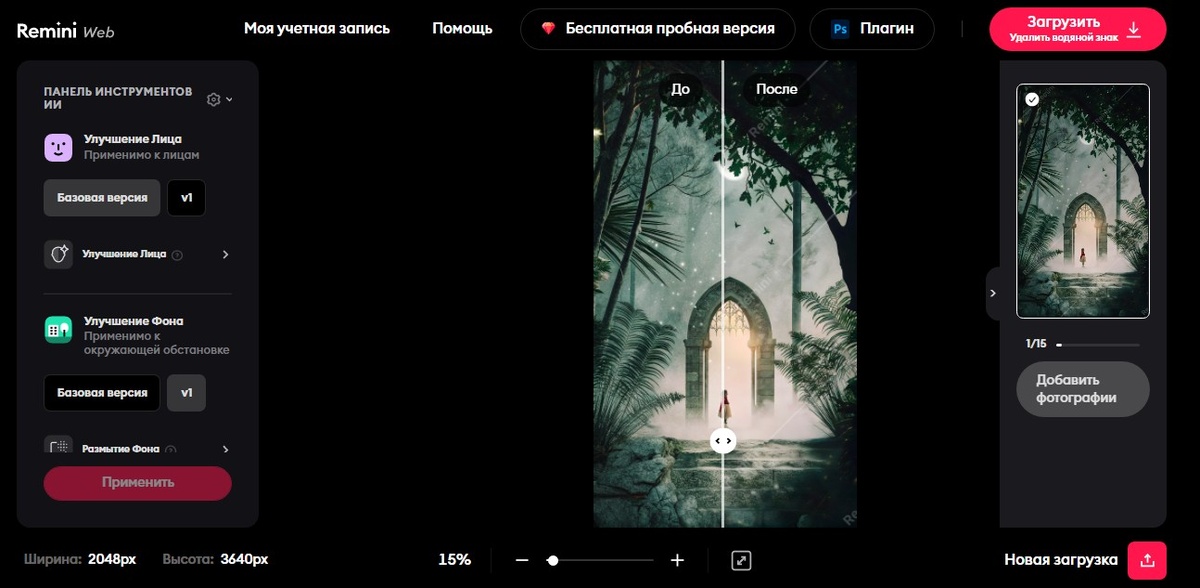Click the Размытие Фона blur icon

point(58,445)
